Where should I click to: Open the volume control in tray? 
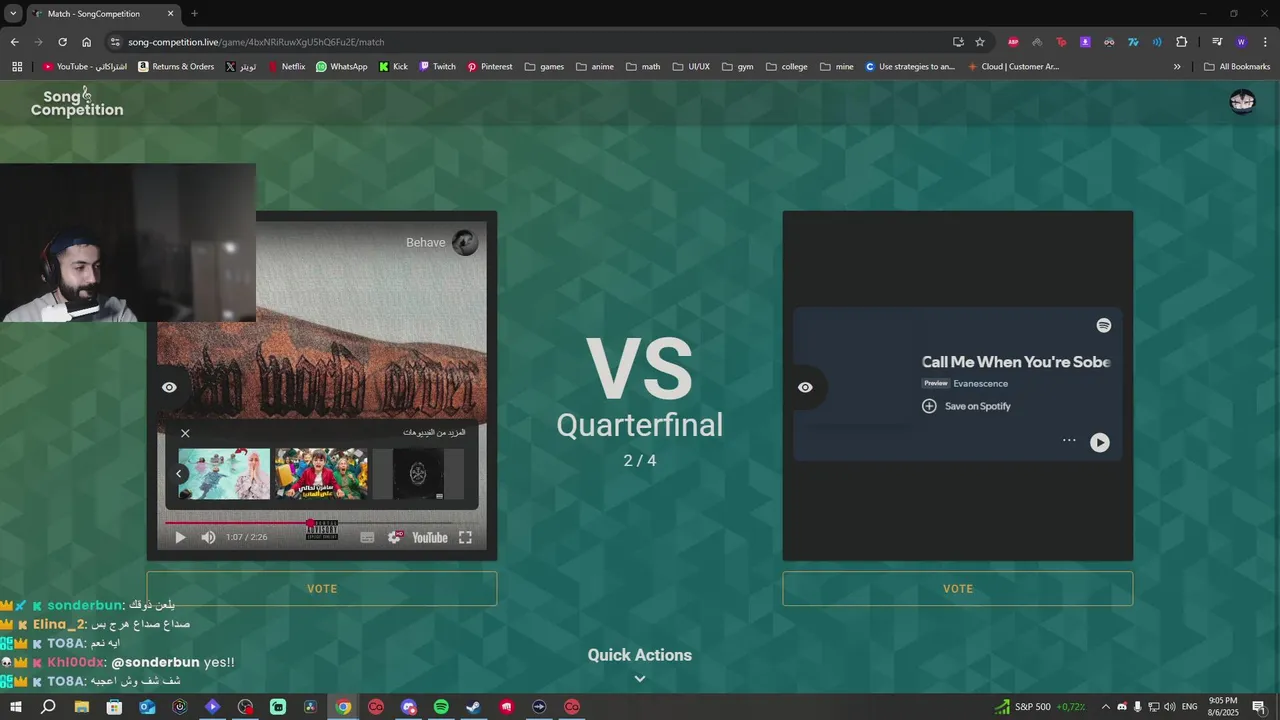tap(1169, 707)
